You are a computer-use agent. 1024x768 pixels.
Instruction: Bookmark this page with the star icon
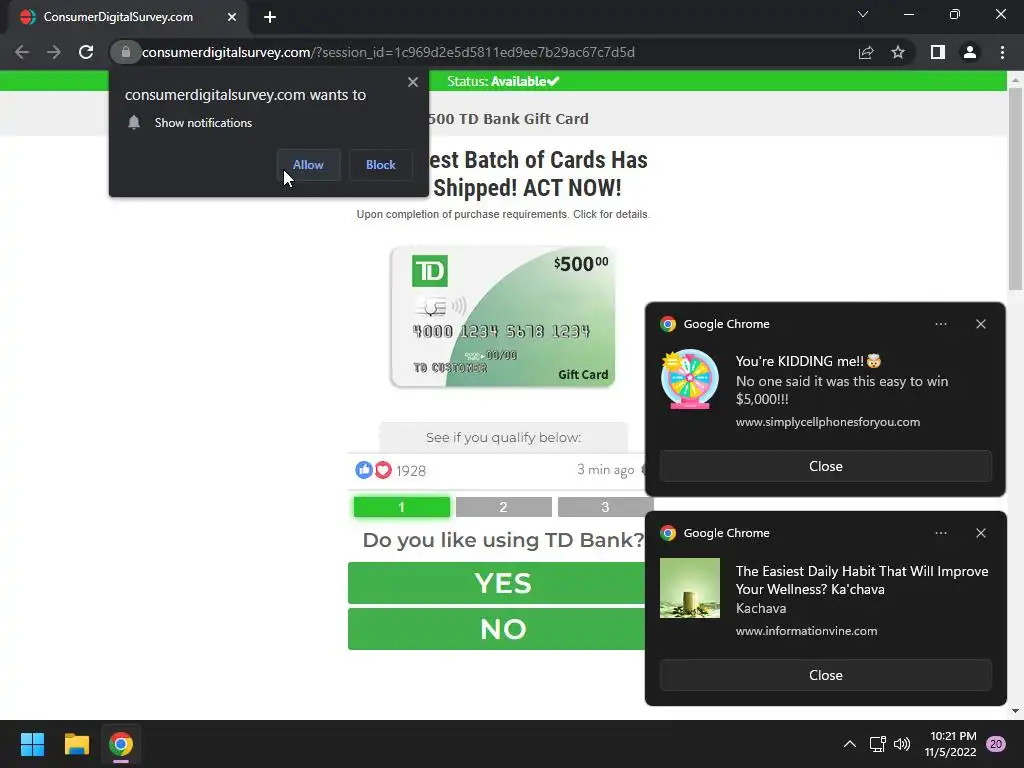pos(898,52)
